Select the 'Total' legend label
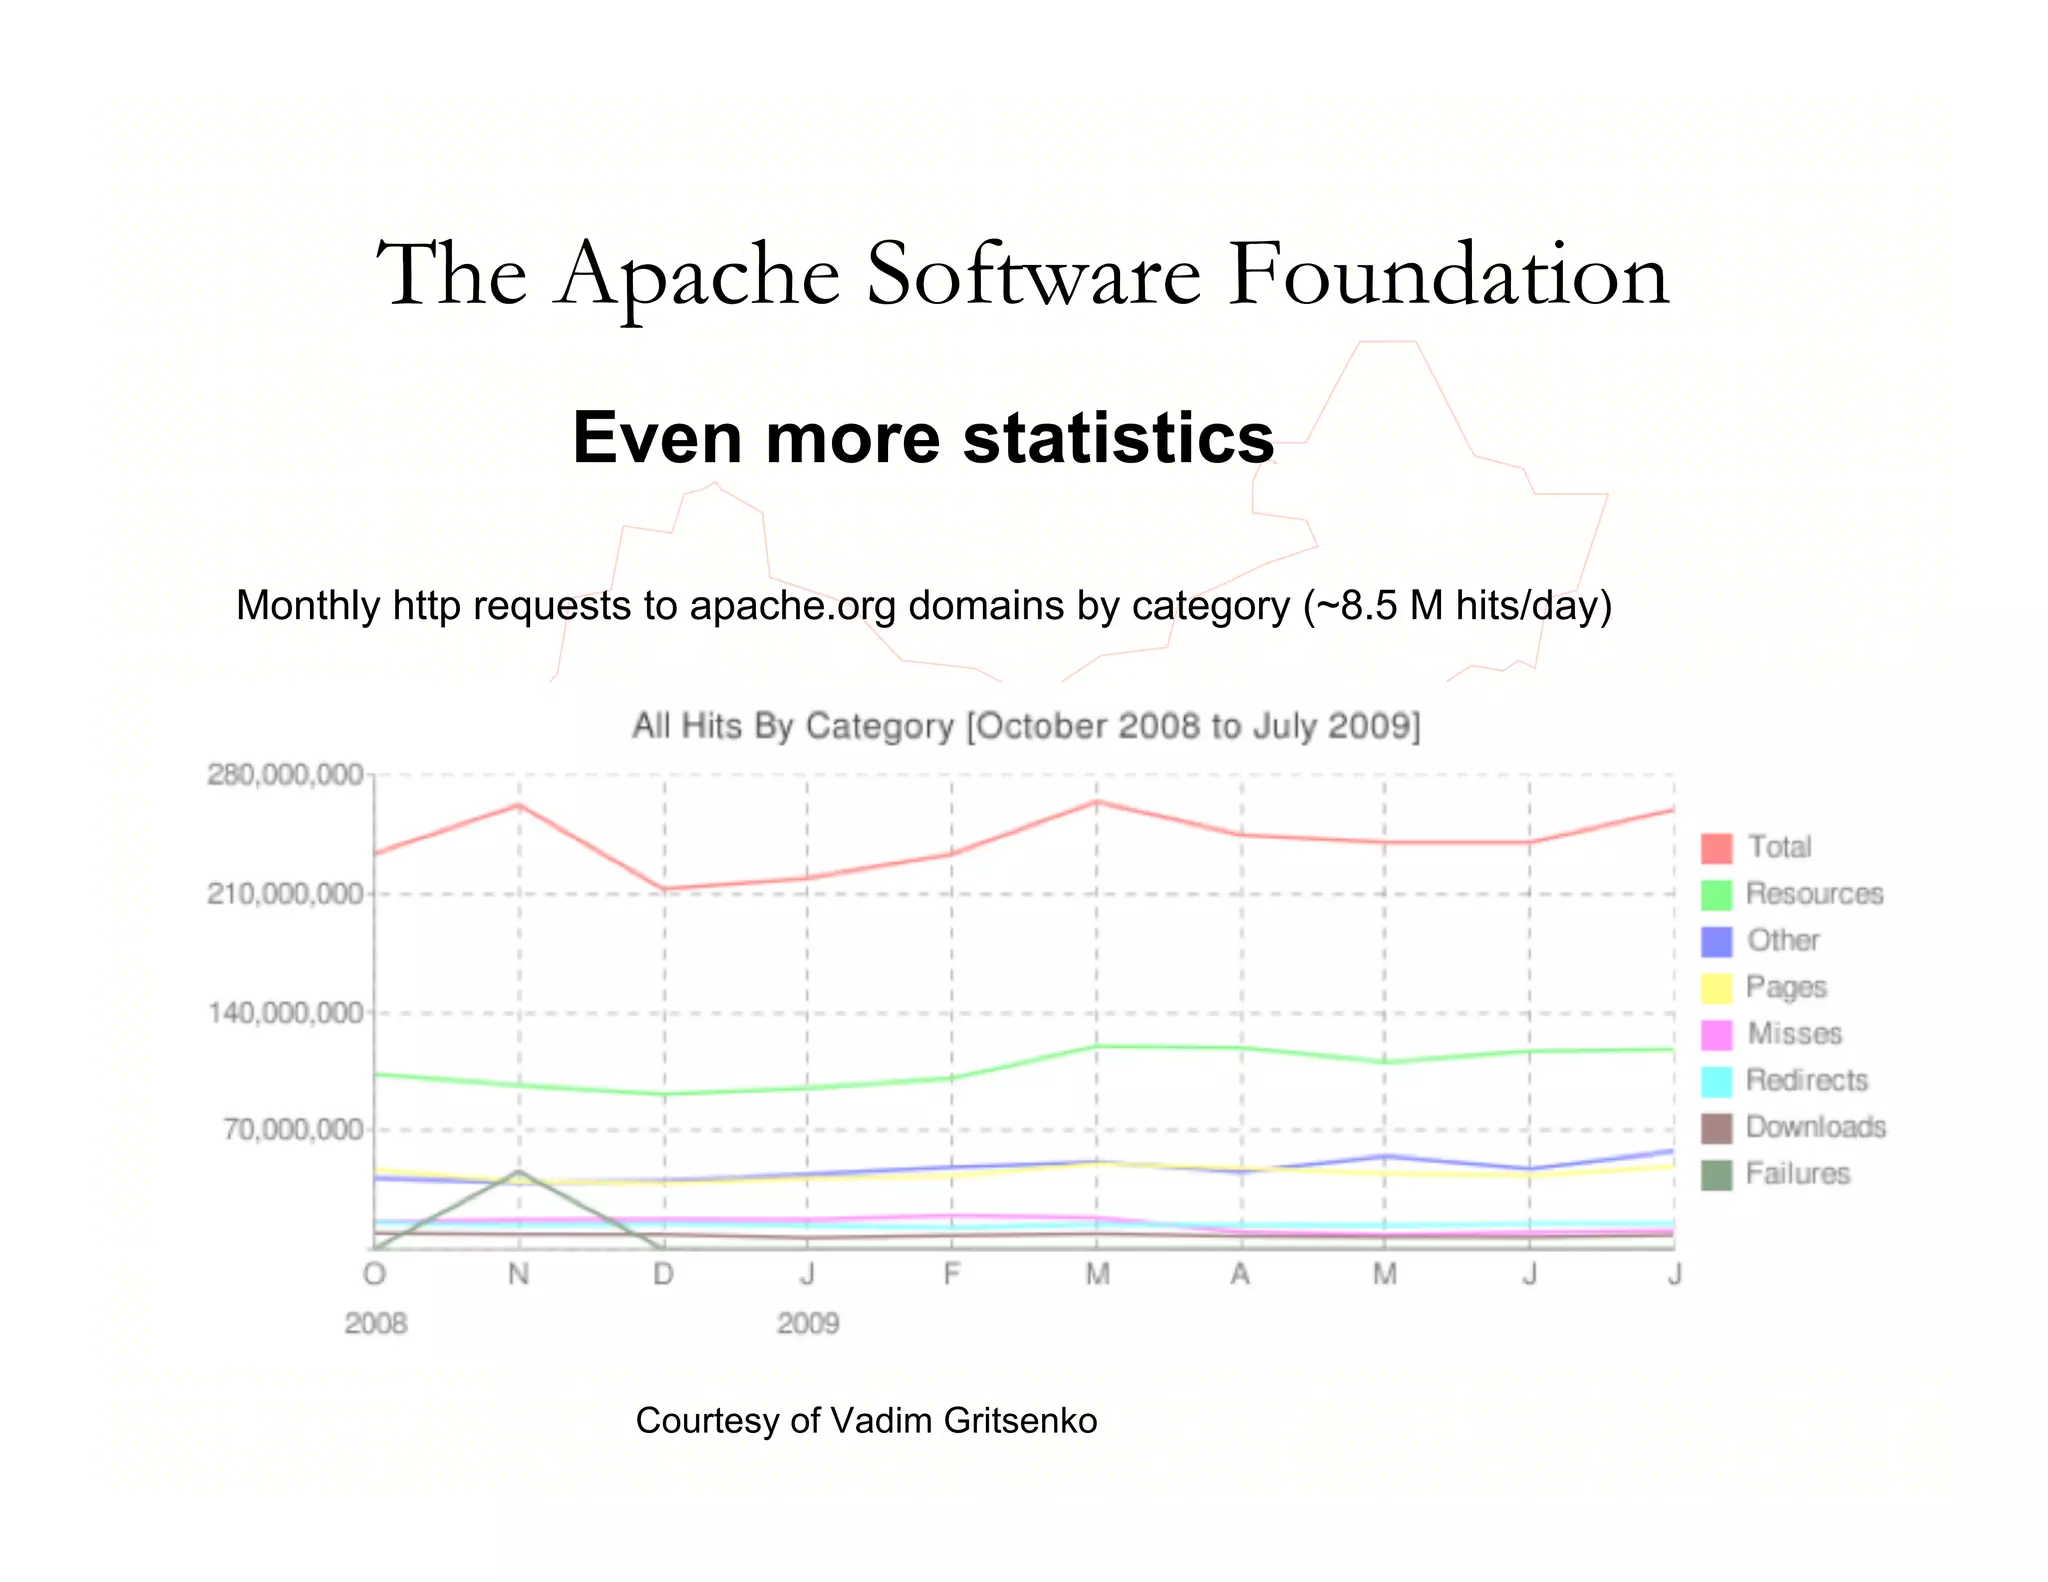 click(x=1779, y=847)
